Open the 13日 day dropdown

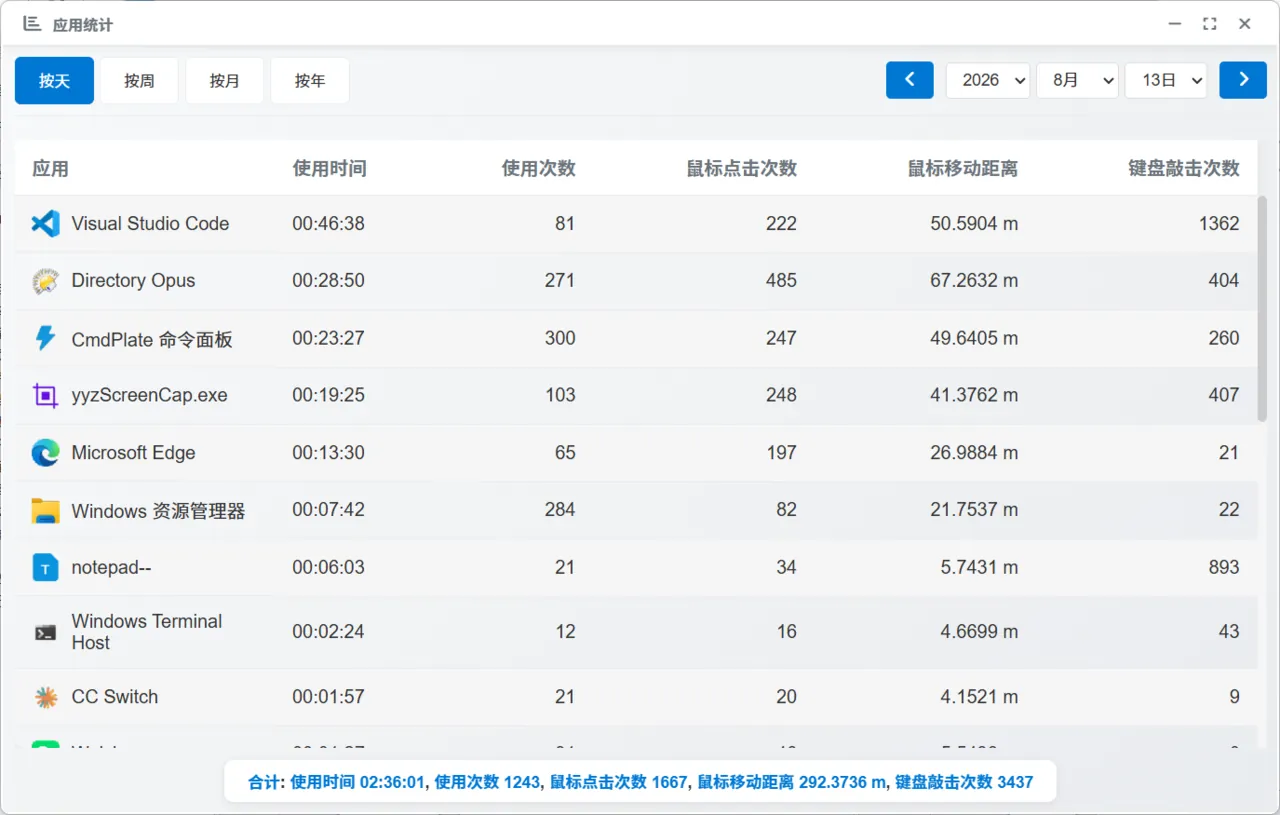[x=1166, y=80]
